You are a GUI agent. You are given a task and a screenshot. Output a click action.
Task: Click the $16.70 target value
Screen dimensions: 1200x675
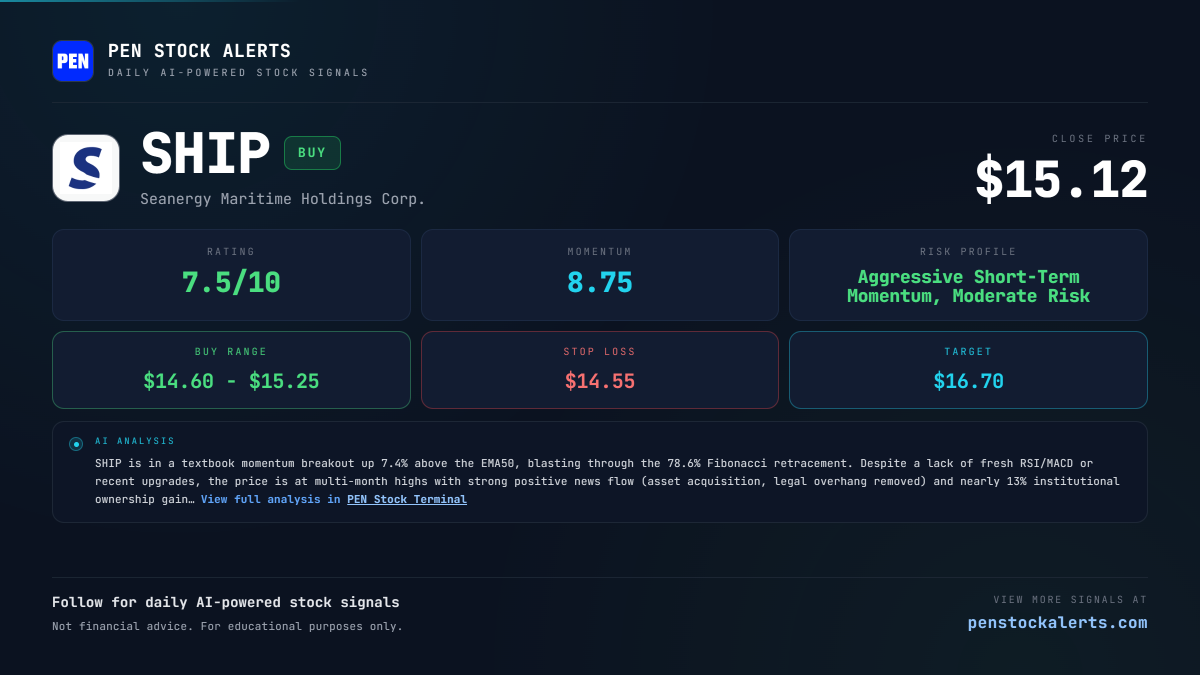pos(968,381)
